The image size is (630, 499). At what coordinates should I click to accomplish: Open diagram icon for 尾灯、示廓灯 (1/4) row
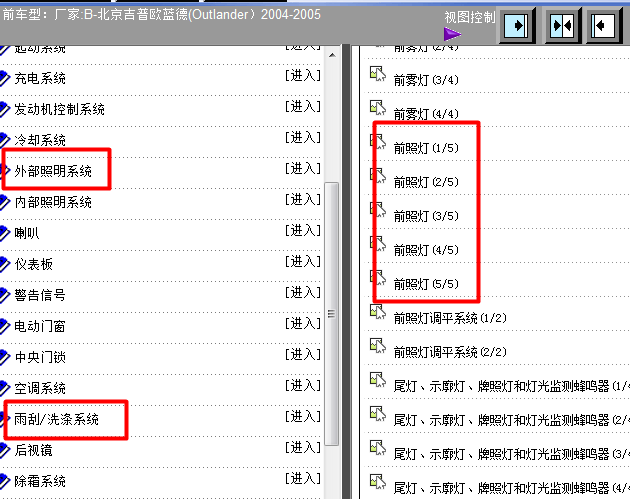(x=378, y=380)
